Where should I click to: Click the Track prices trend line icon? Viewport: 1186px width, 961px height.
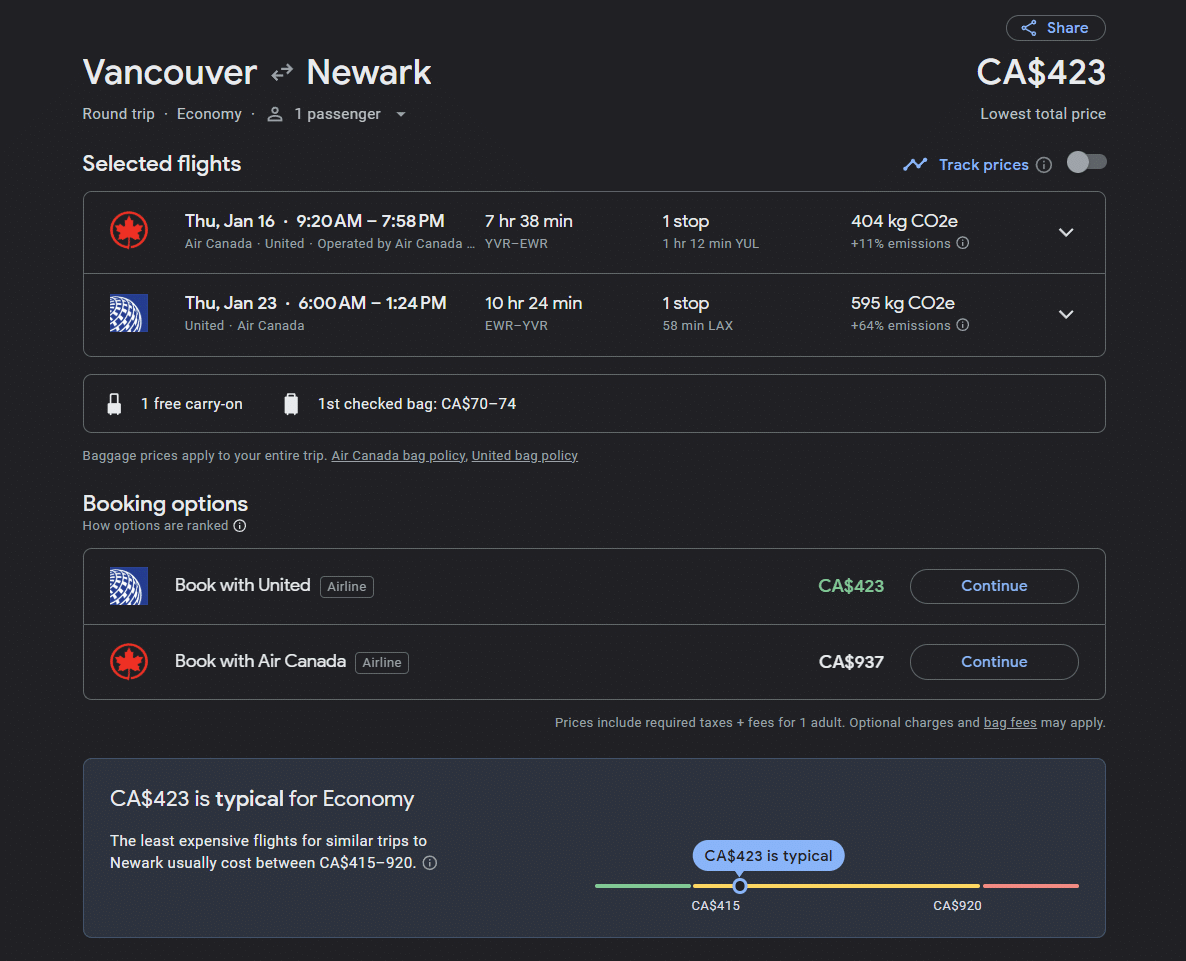pos(915,164)
